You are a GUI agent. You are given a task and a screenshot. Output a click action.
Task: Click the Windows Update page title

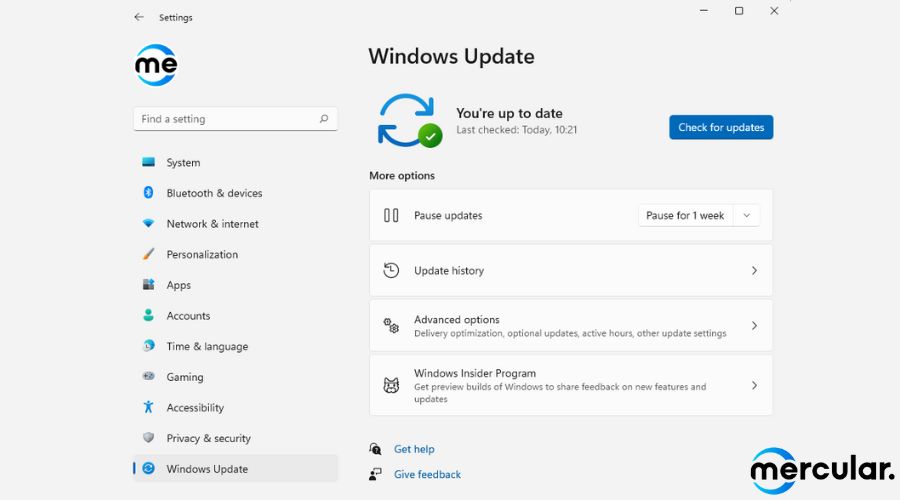pyautogui.click(x=452, y=56)
